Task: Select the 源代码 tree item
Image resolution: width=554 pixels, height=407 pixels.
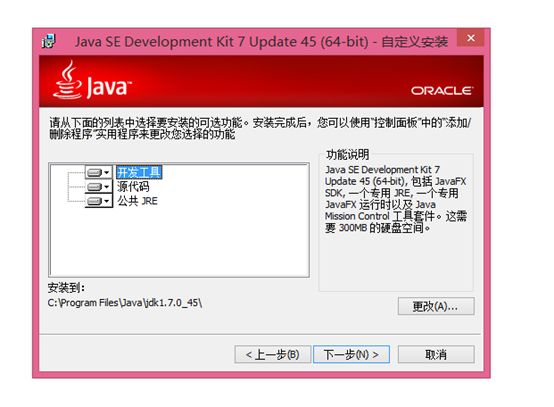Action: [133, 187]
